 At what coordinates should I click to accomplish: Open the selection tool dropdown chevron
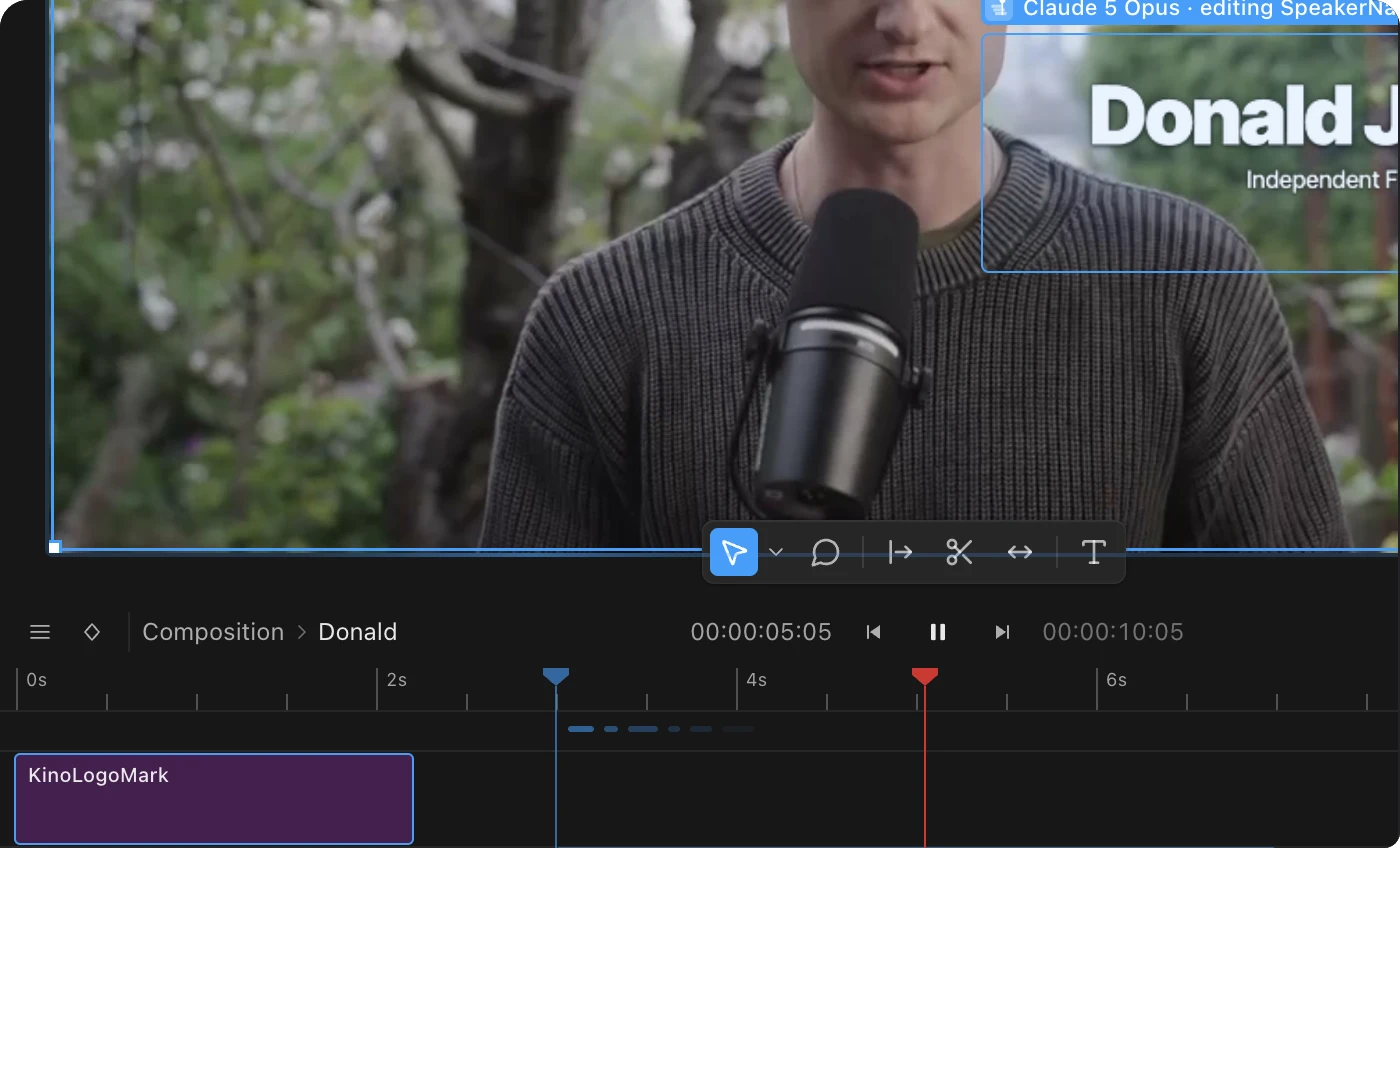(776, 552)
